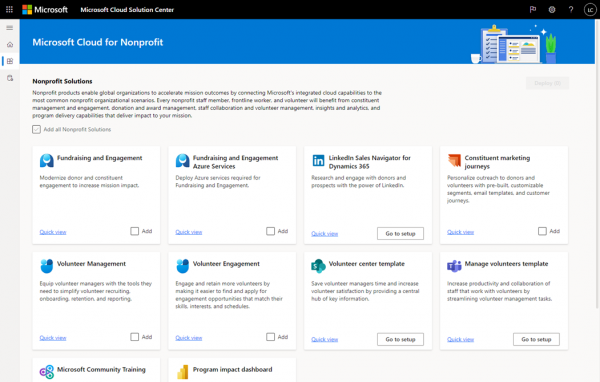Click the Program impact dashboard Power BI icon
The image size is (600, 382).
183,372
